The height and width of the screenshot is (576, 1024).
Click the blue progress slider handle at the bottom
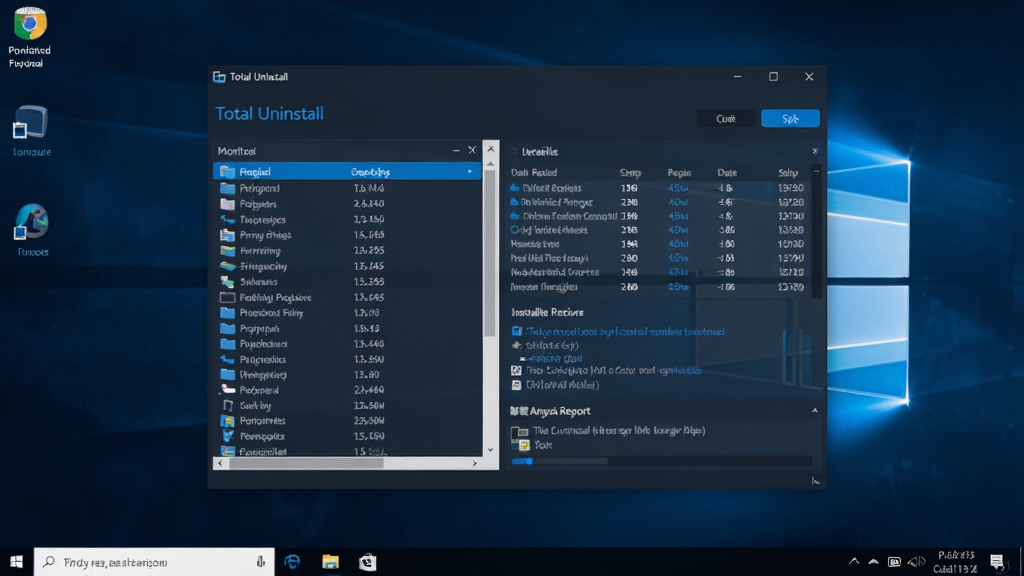529,461
